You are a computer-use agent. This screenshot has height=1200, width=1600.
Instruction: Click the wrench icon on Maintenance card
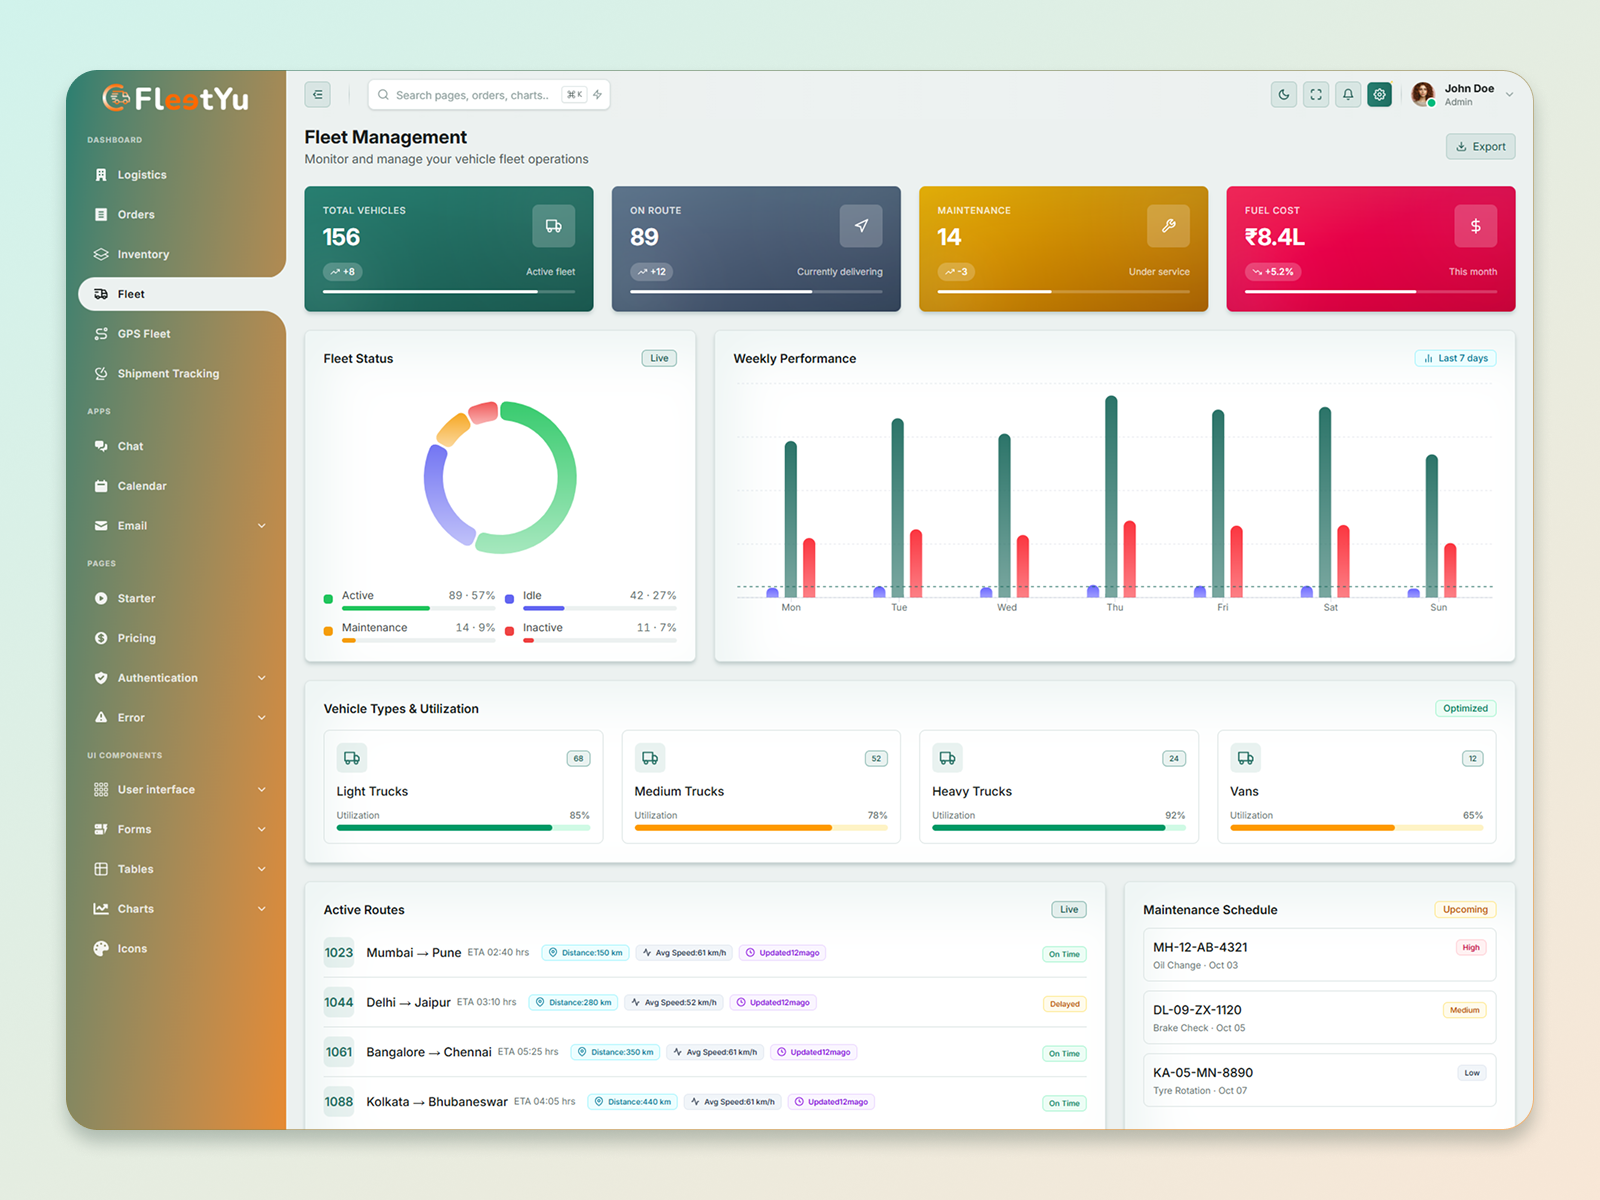pos(1168,226)
